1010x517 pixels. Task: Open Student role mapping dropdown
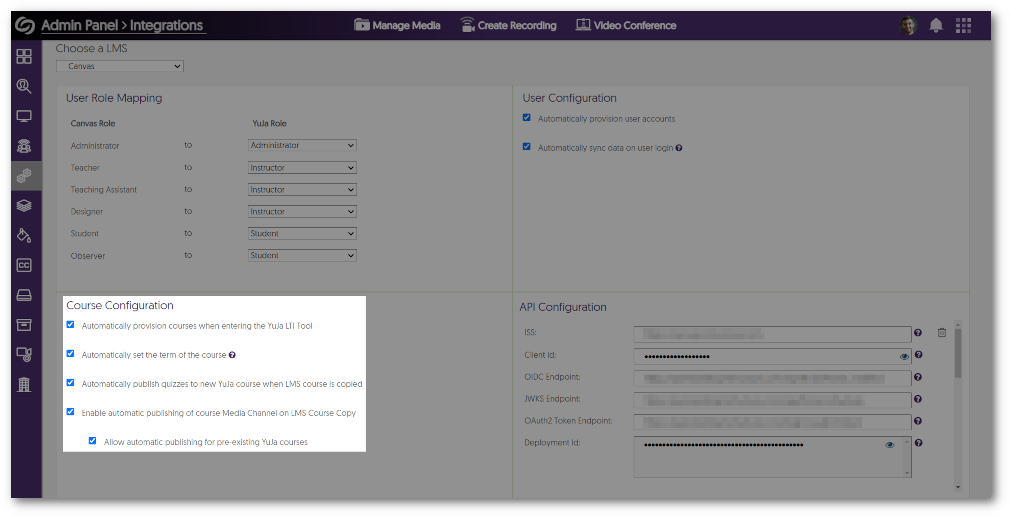pos(302,234)
